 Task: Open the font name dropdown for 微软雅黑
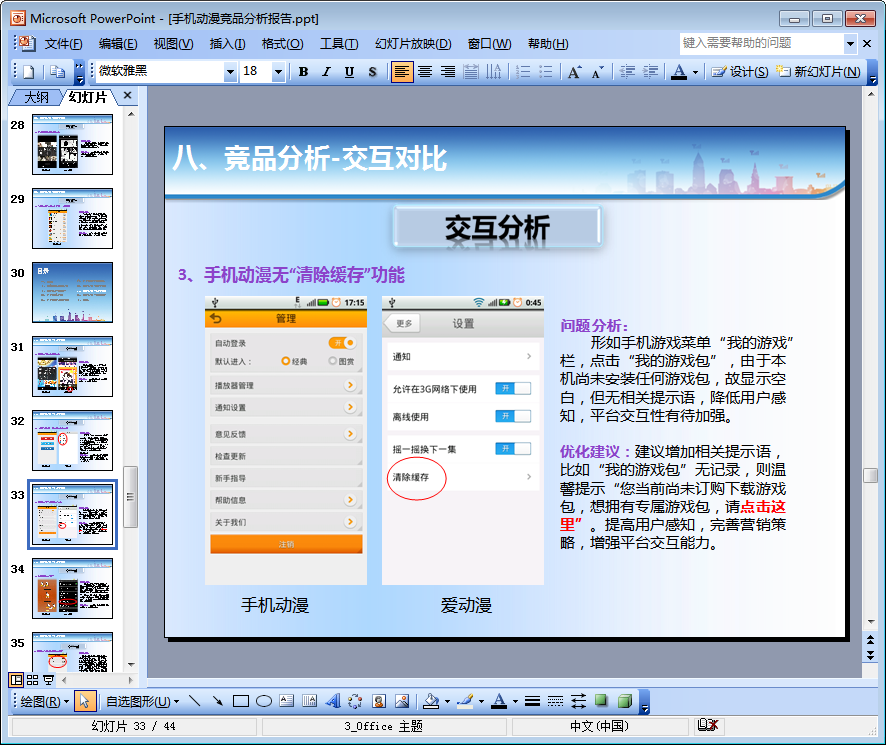click(230, 72)
